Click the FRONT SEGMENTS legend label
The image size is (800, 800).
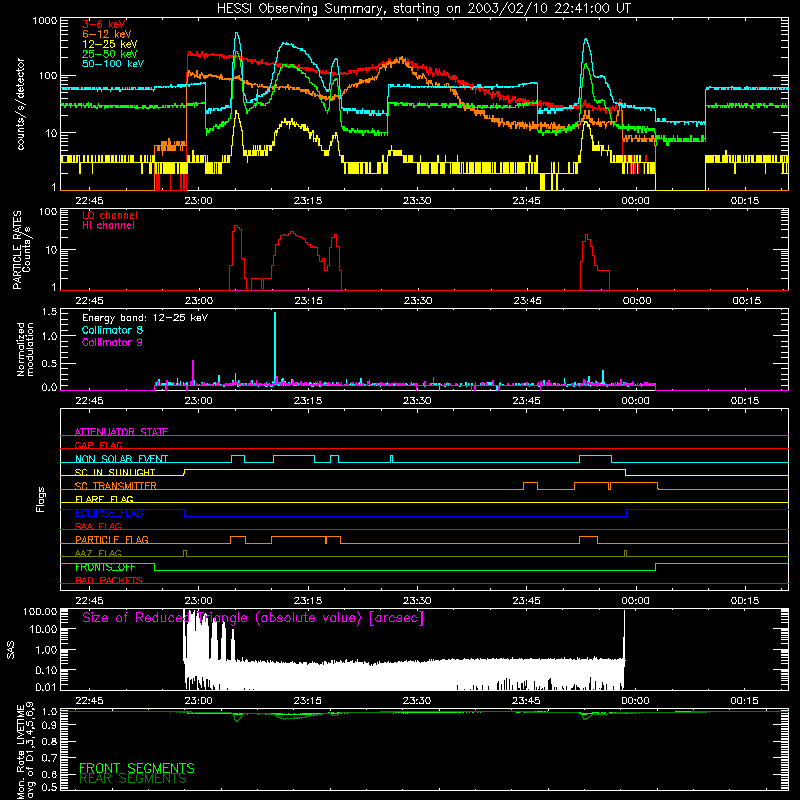[137, 768]
